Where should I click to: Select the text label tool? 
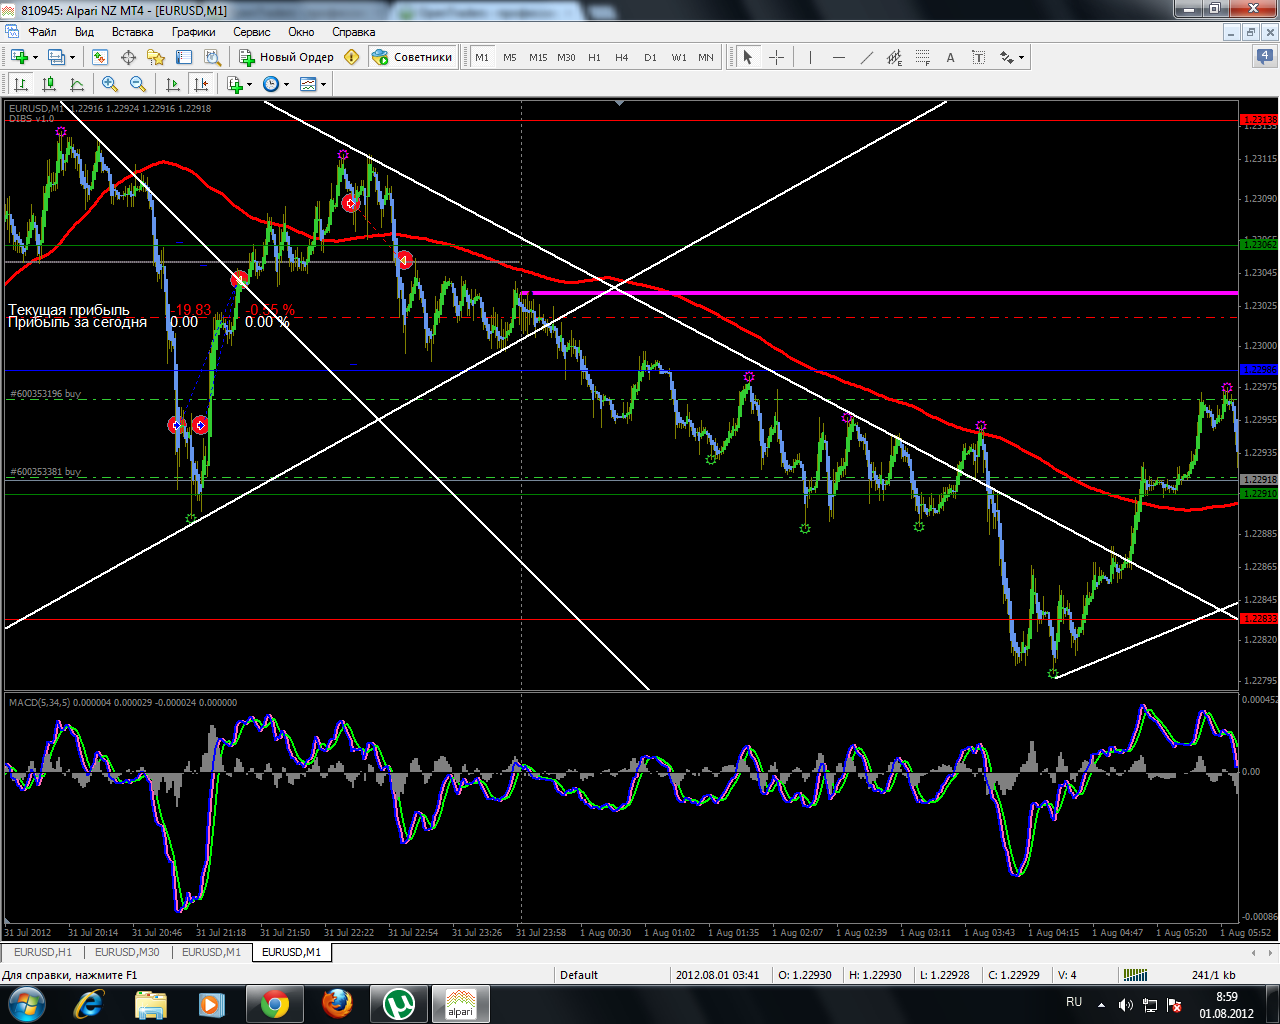pyautogui.click(x=950, y=57)
